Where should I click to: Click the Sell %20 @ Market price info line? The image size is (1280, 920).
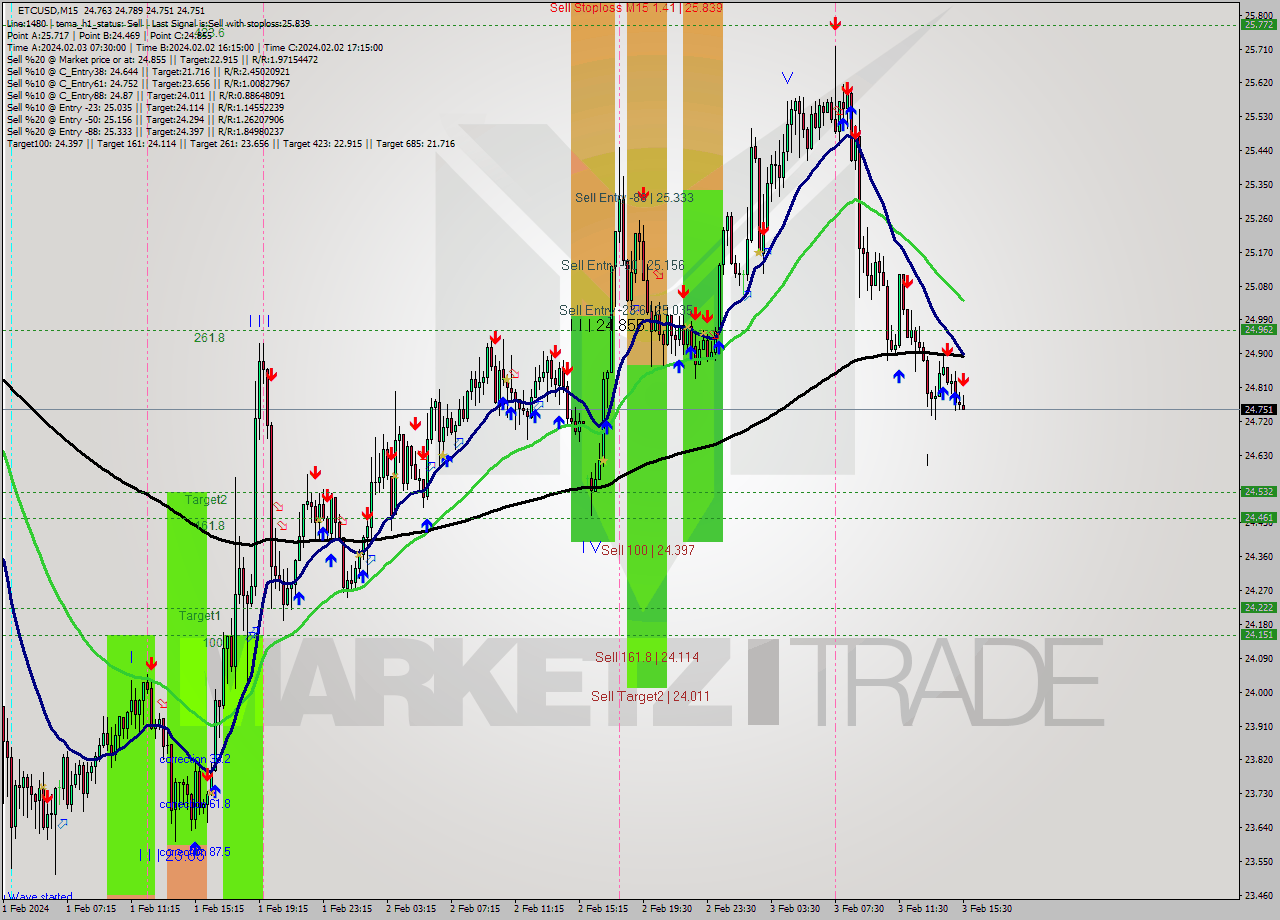click(x=162, y=59)
